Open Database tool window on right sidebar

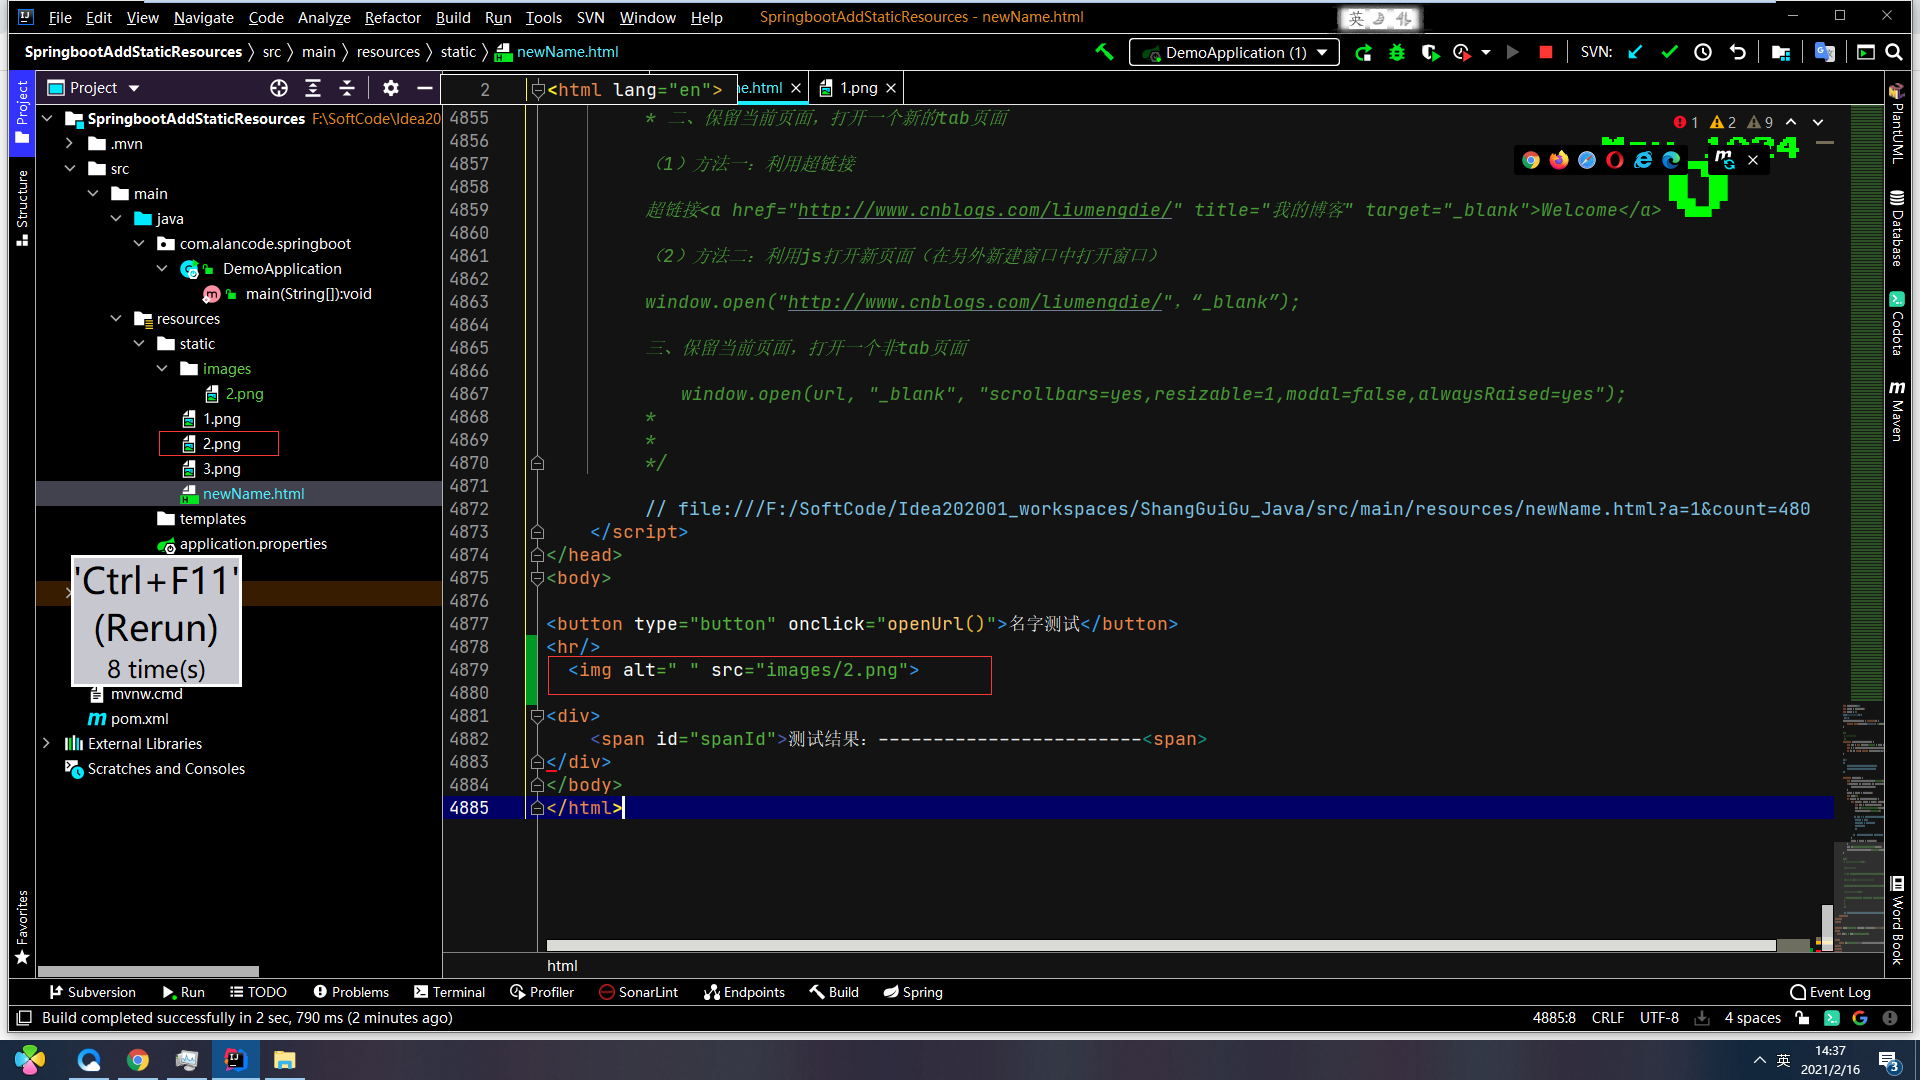pyautogui.click(x=1897, y=228)
